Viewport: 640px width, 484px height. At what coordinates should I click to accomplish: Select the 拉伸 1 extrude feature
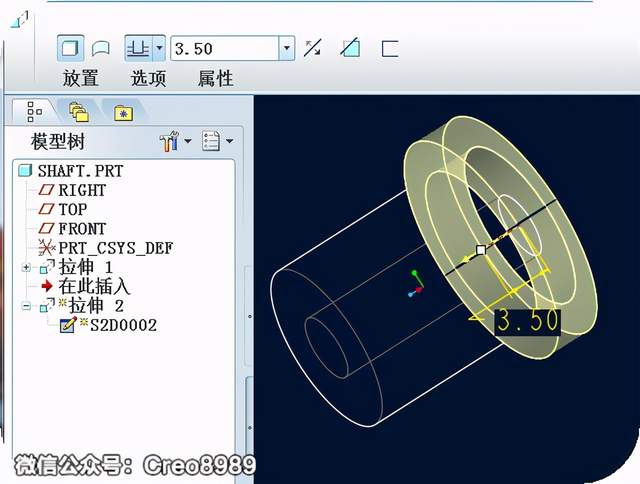coord(86,267)
